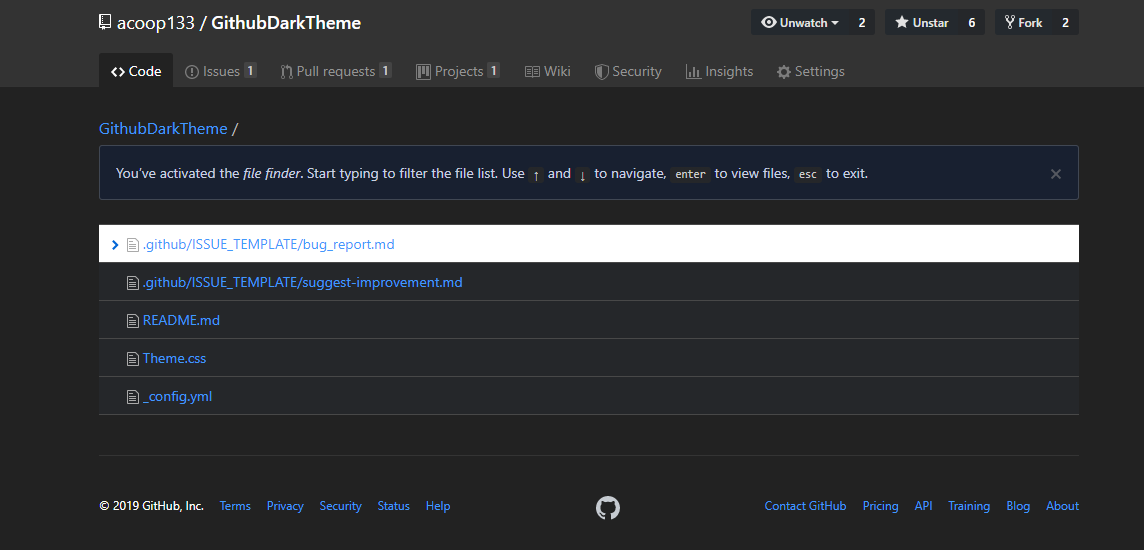The width and height of the screenshot is (1144, 550).
Task: View the 6 stargazers count
Action: (x=972, y=23)
